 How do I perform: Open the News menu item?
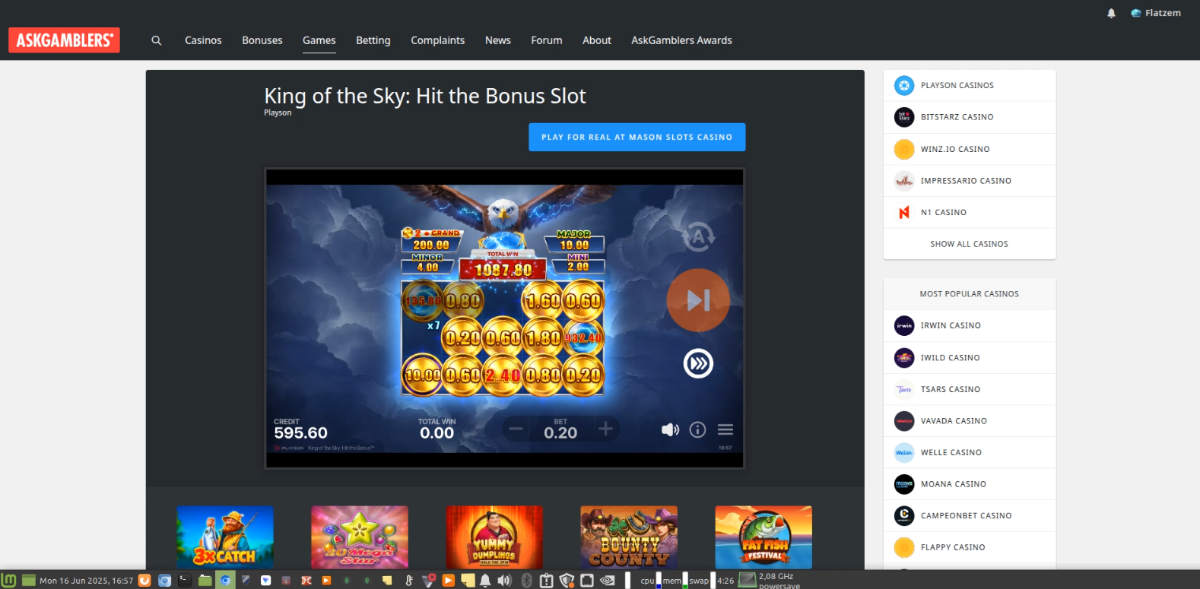(x=498, y=40)
